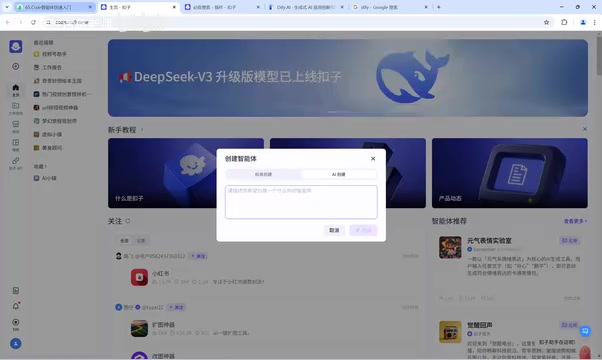Viewport: 602px width, 360px height.
Task: Open the 产品动态 tutorial card
Action: [x=509, y=173]
